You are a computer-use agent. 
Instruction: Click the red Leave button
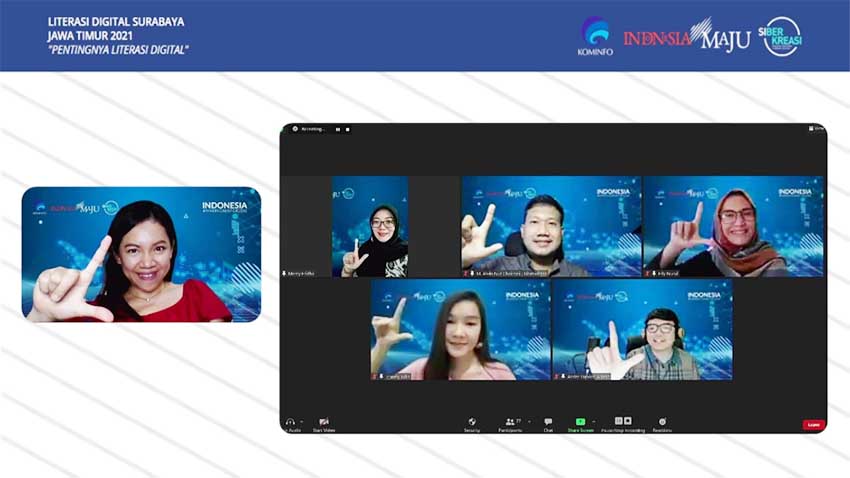pyautogui.click(x=813, y=425)
